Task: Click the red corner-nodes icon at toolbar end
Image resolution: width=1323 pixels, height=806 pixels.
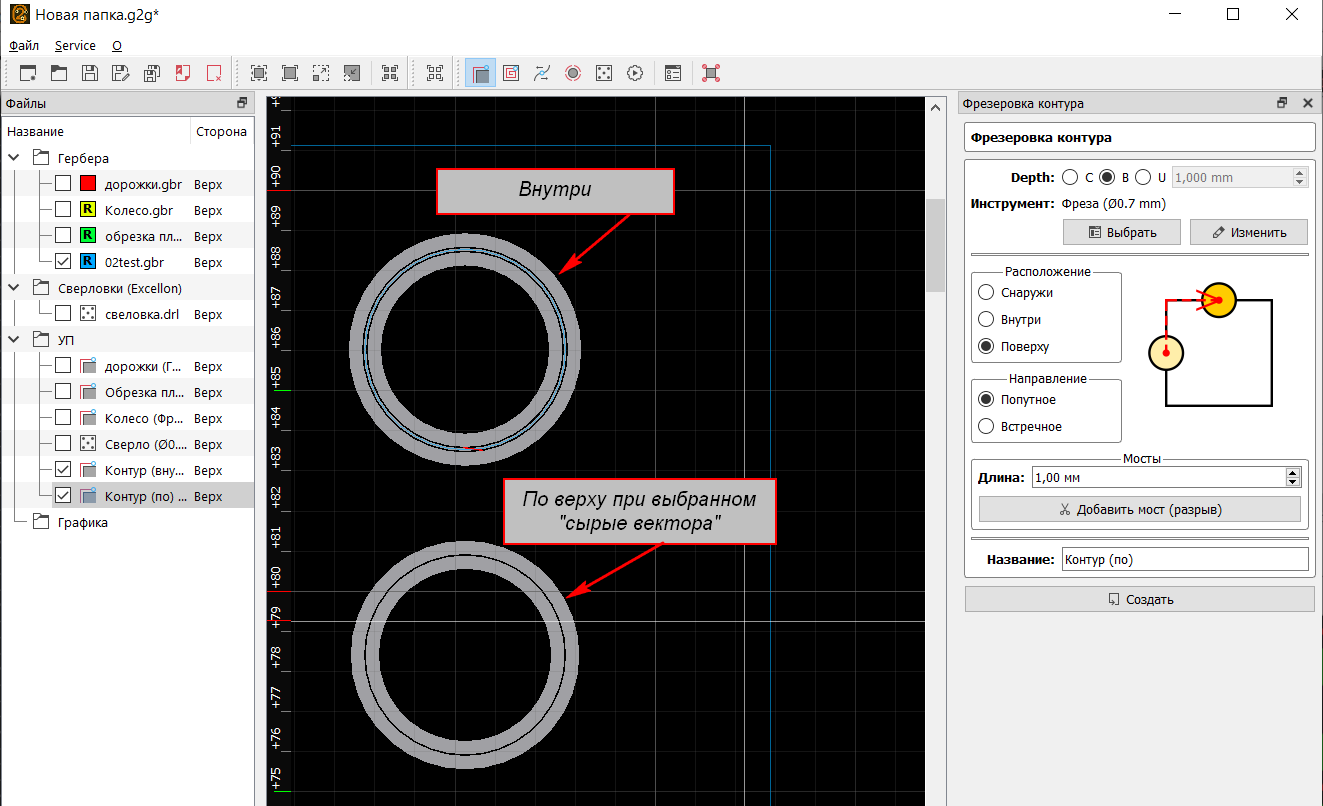Action: coord(711,73)
